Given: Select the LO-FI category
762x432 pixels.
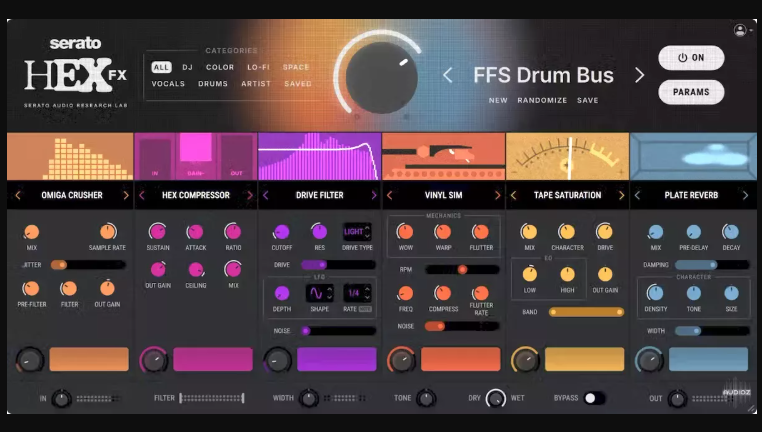Looking at the screenshot, I should [x=258, y=67].
